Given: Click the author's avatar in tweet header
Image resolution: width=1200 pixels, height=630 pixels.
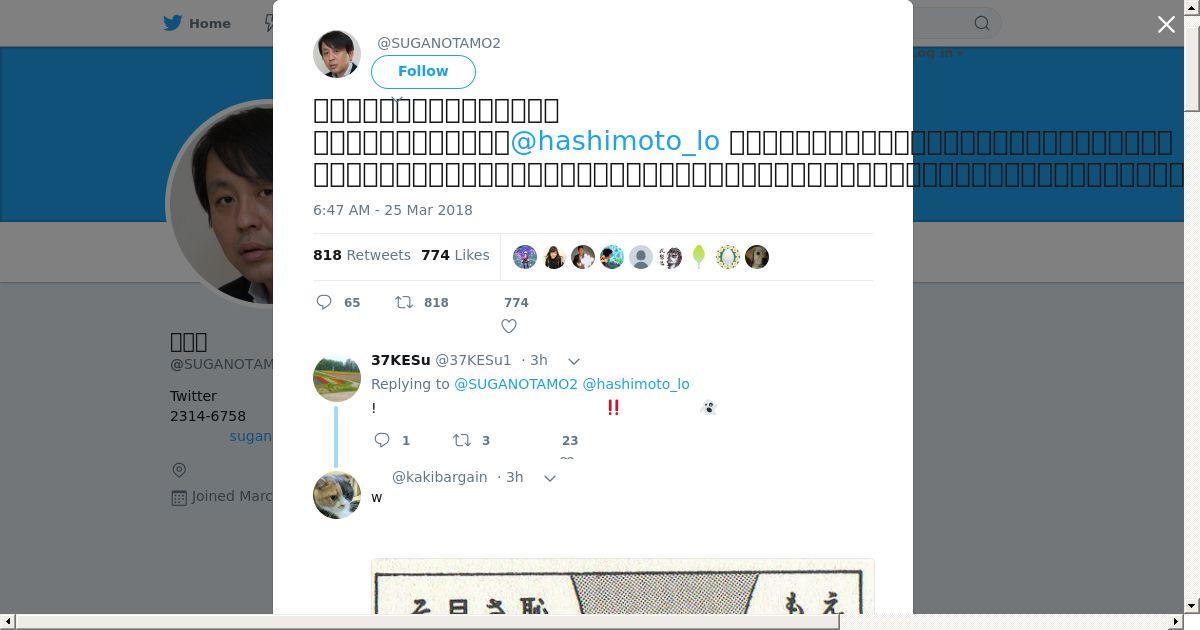Looking at the screenshot, I should click(x=337, y=54).
